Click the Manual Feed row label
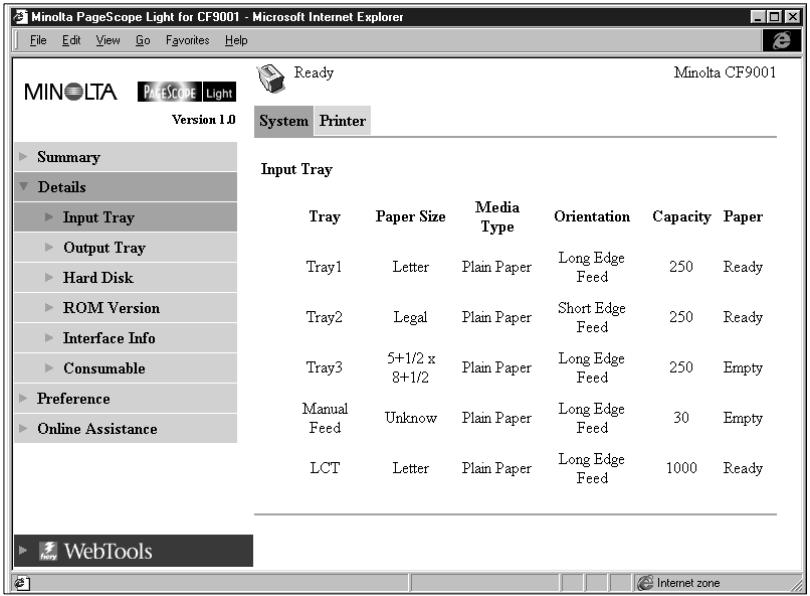This screenshot has width=810, height=596. [x=324, y=418]
